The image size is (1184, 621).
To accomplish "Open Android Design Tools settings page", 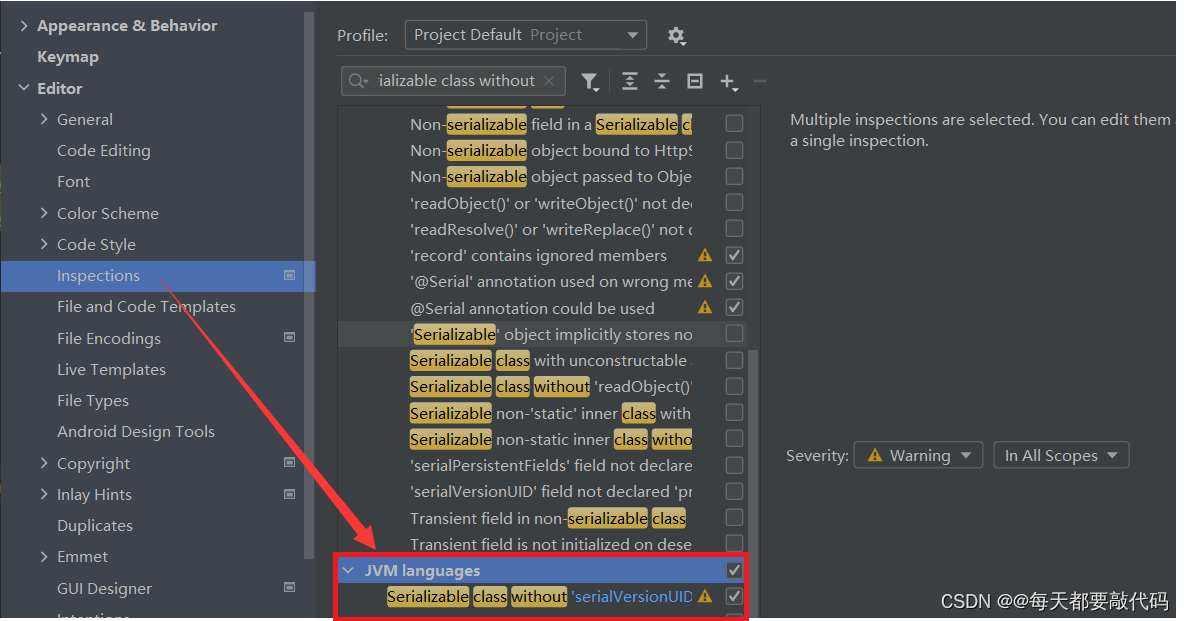I will tap(136, 431).
